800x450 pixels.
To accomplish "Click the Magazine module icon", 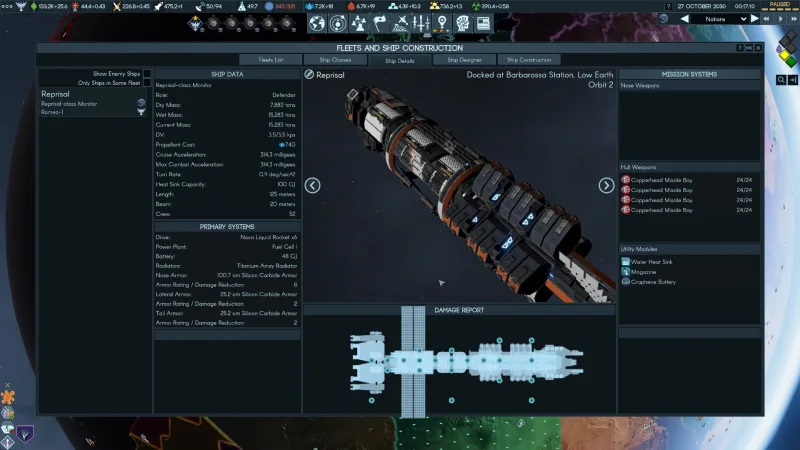I will [x=625, y=272].
